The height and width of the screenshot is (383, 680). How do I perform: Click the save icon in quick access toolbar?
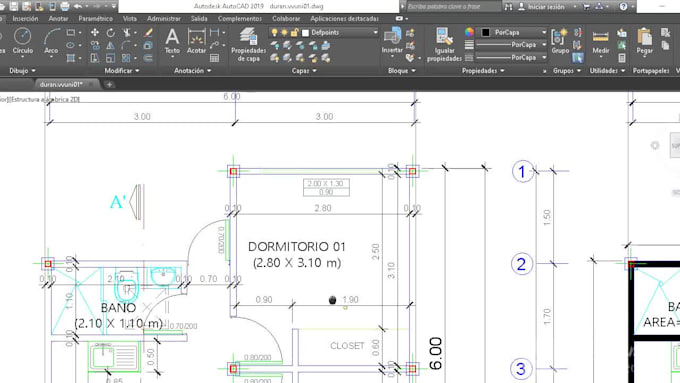(14, 7)
